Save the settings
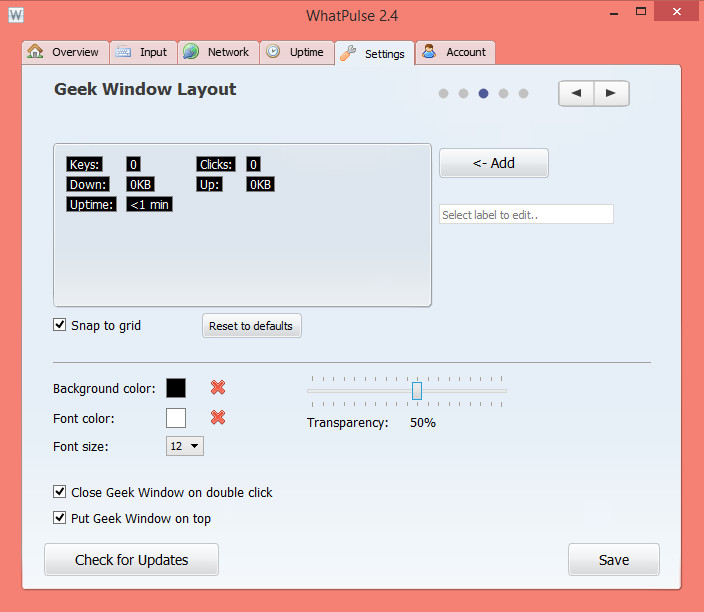This screenshot has height=612, width=704. pos(614,559)
